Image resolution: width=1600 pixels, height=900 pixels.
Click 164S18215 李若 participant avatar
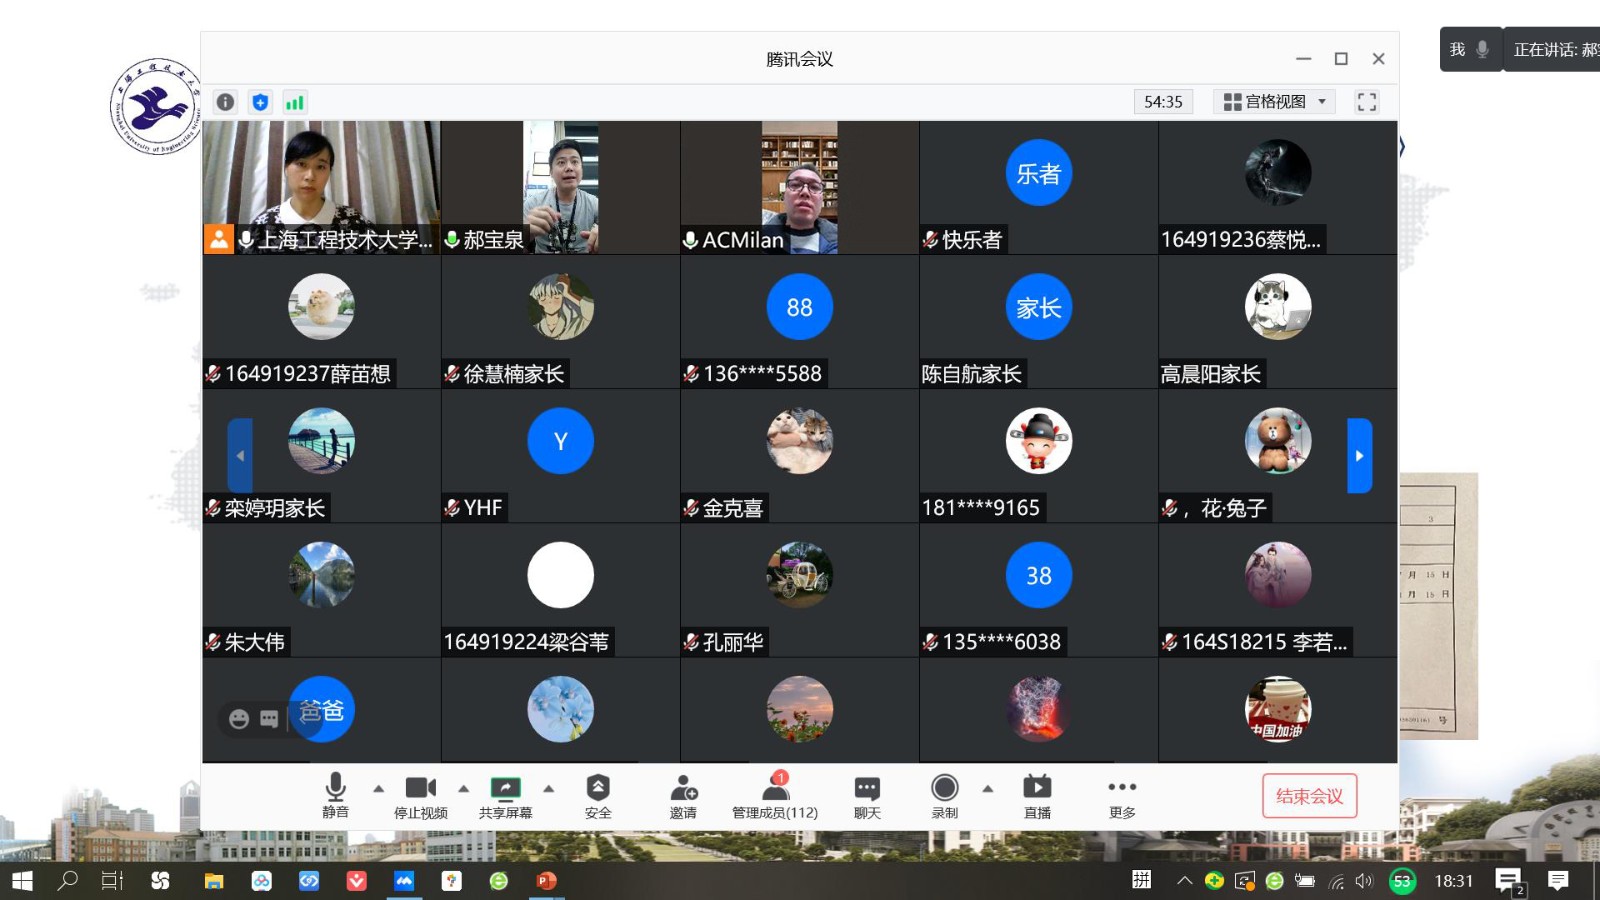[x=1278, y=575]
